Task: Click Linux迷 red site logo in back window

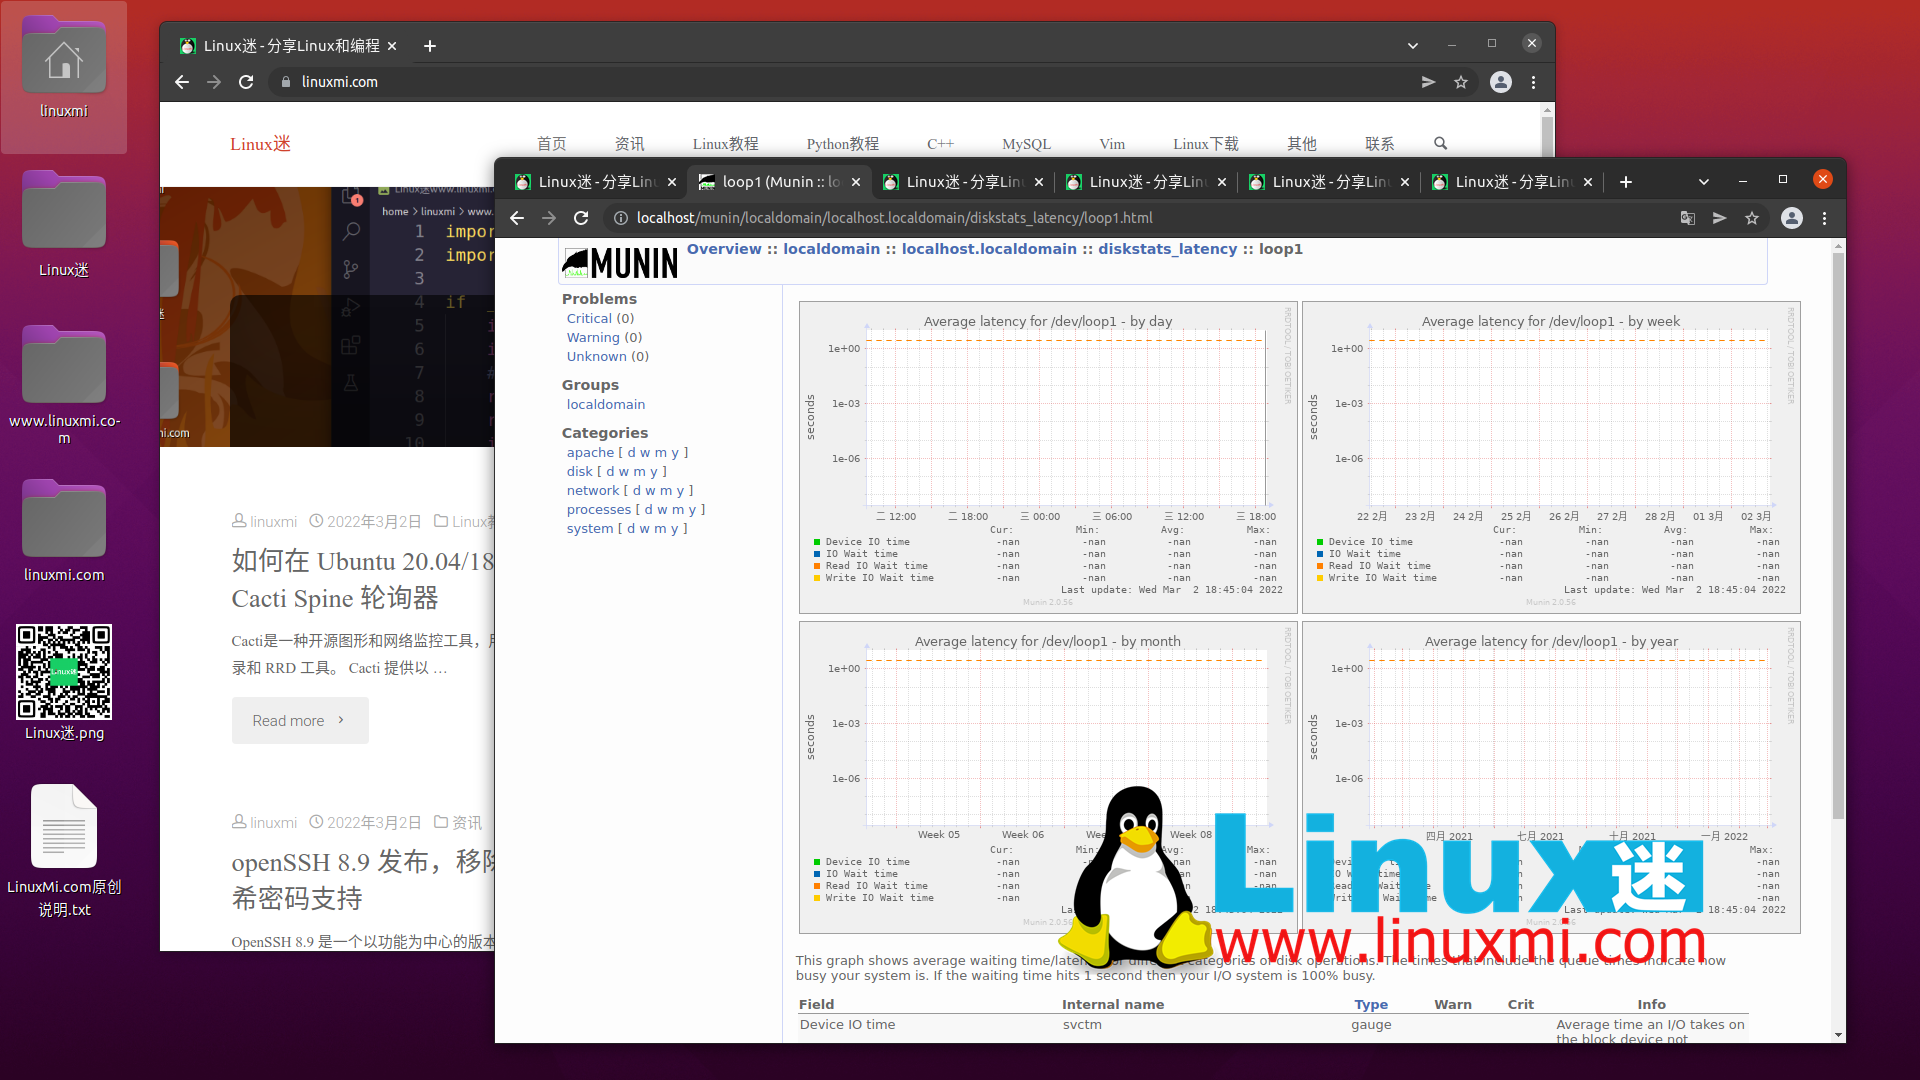Action: coord(260,144)
